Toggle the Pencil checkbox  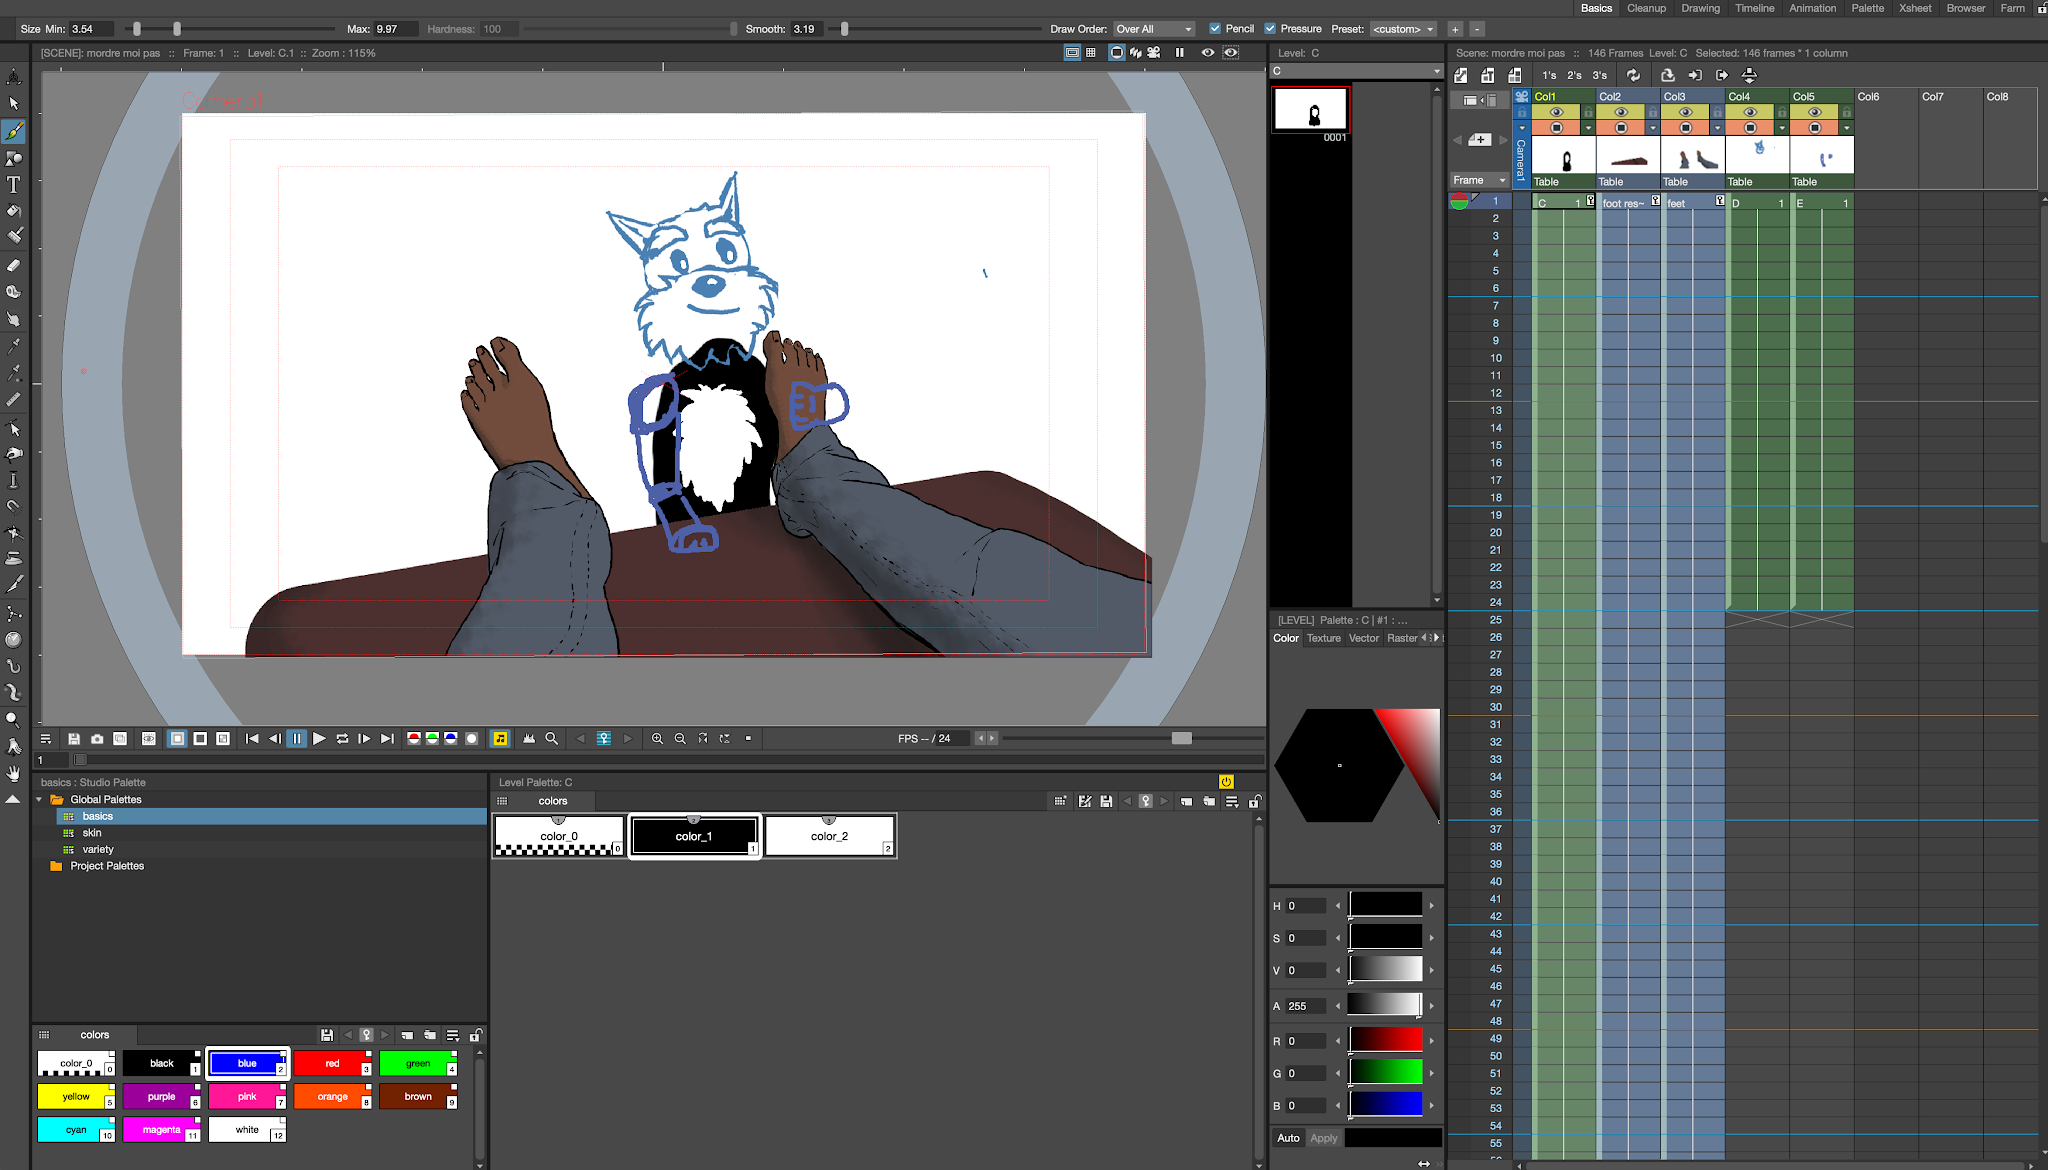1215,29
